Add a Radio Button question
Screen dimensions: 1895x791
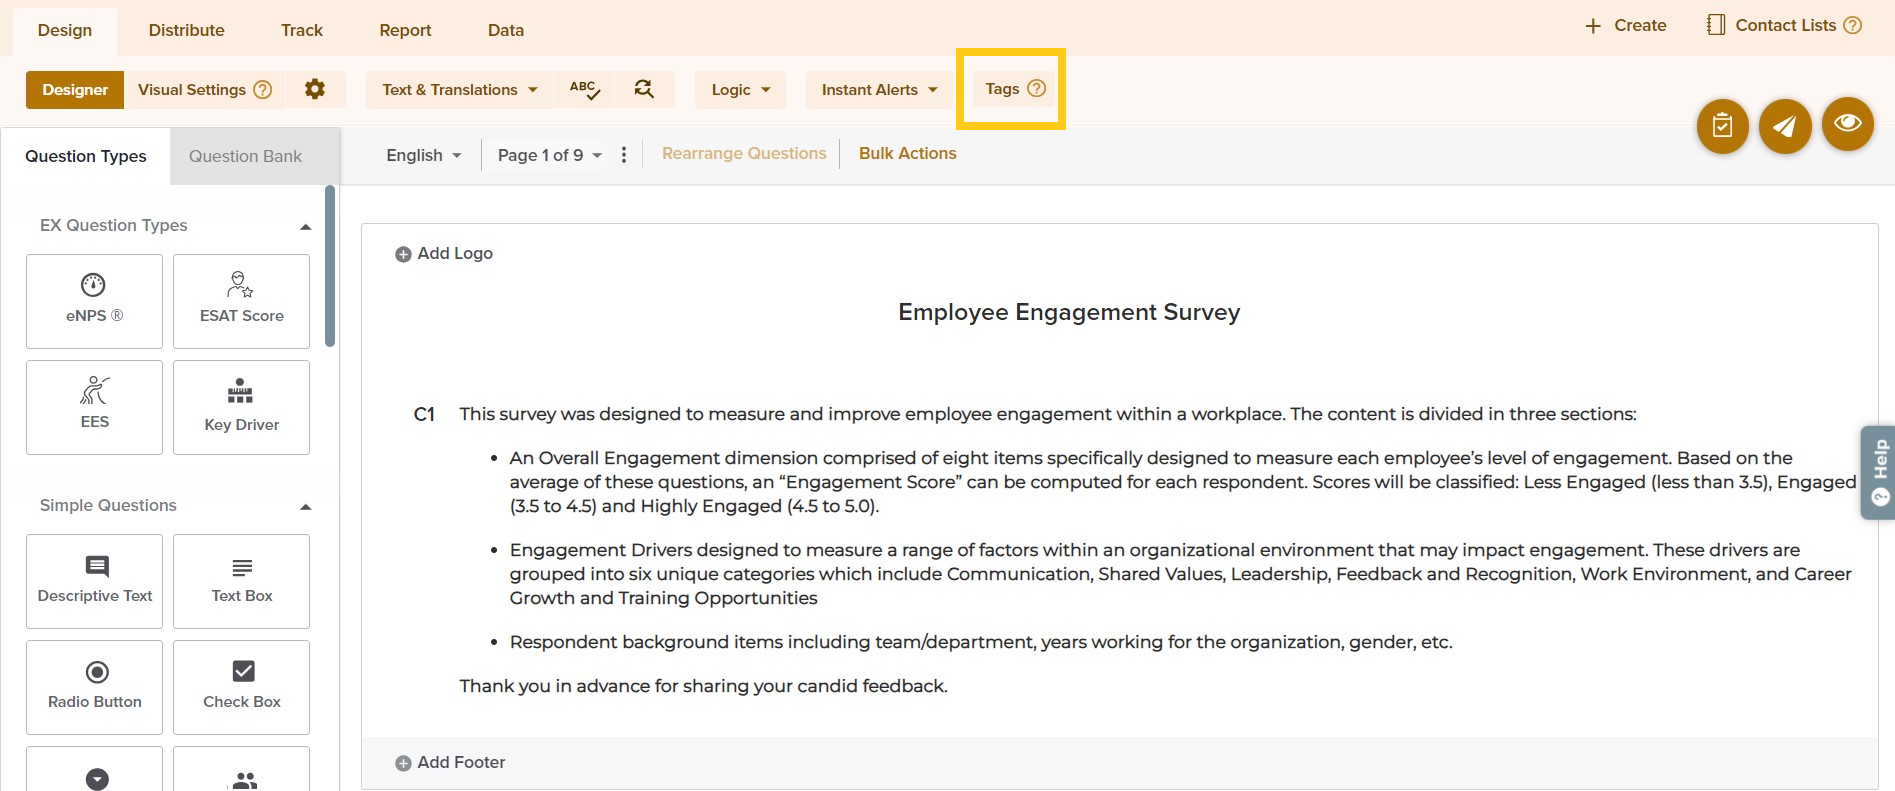coord(94,687)
